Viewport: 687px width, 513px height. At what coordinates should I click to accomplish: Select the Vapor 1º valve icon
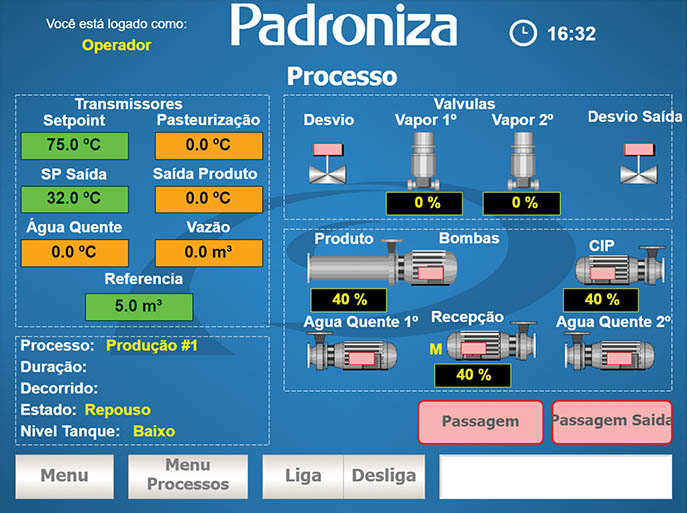(426, 160)
